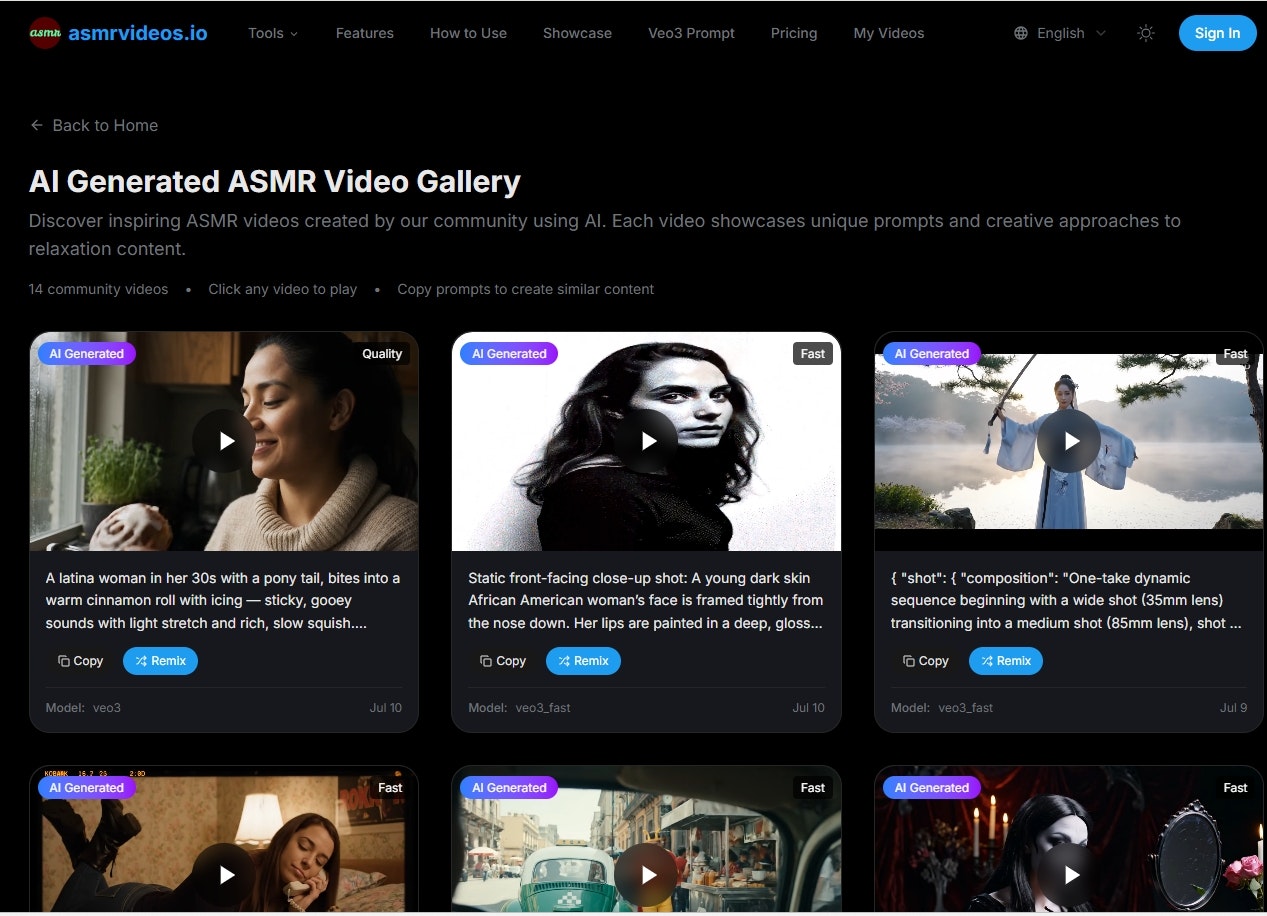Click the Sign In button
Viewport: 1267px width, 916px height.
pos(1217,33)
